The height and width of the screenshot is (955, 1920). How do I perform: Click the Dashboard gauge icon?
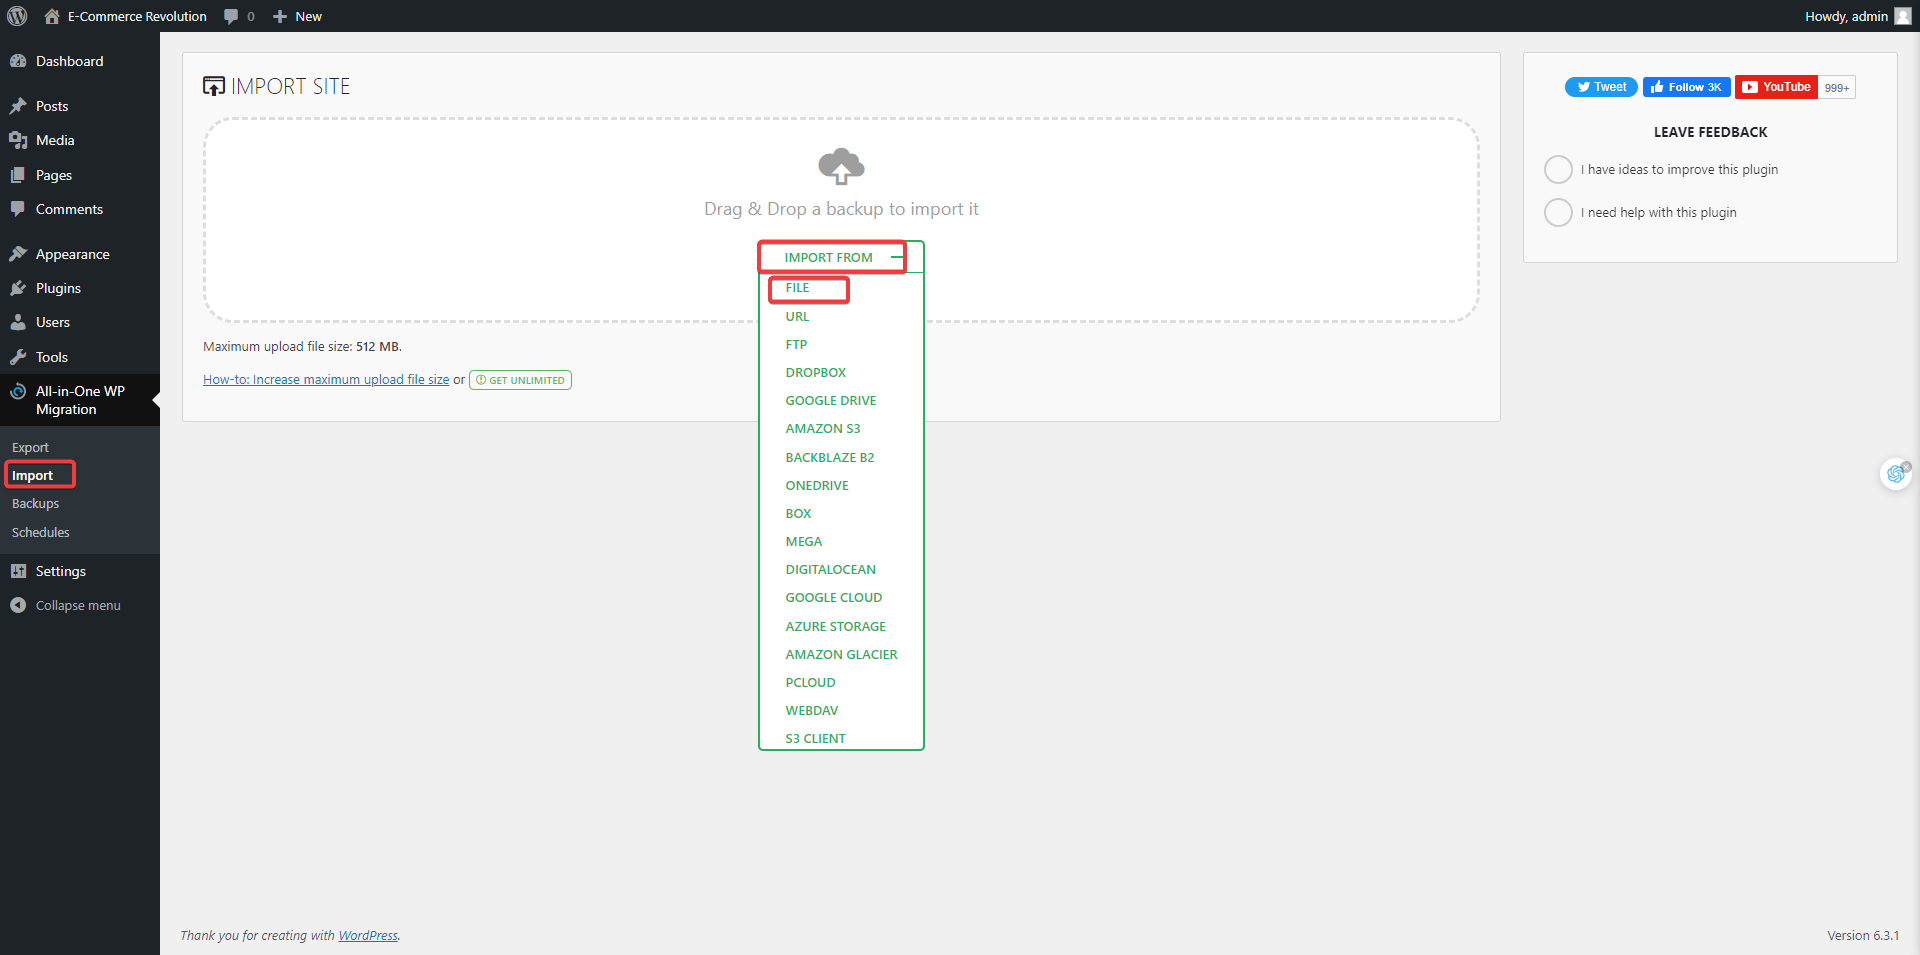pyautogui.click(x=18, y=61)
